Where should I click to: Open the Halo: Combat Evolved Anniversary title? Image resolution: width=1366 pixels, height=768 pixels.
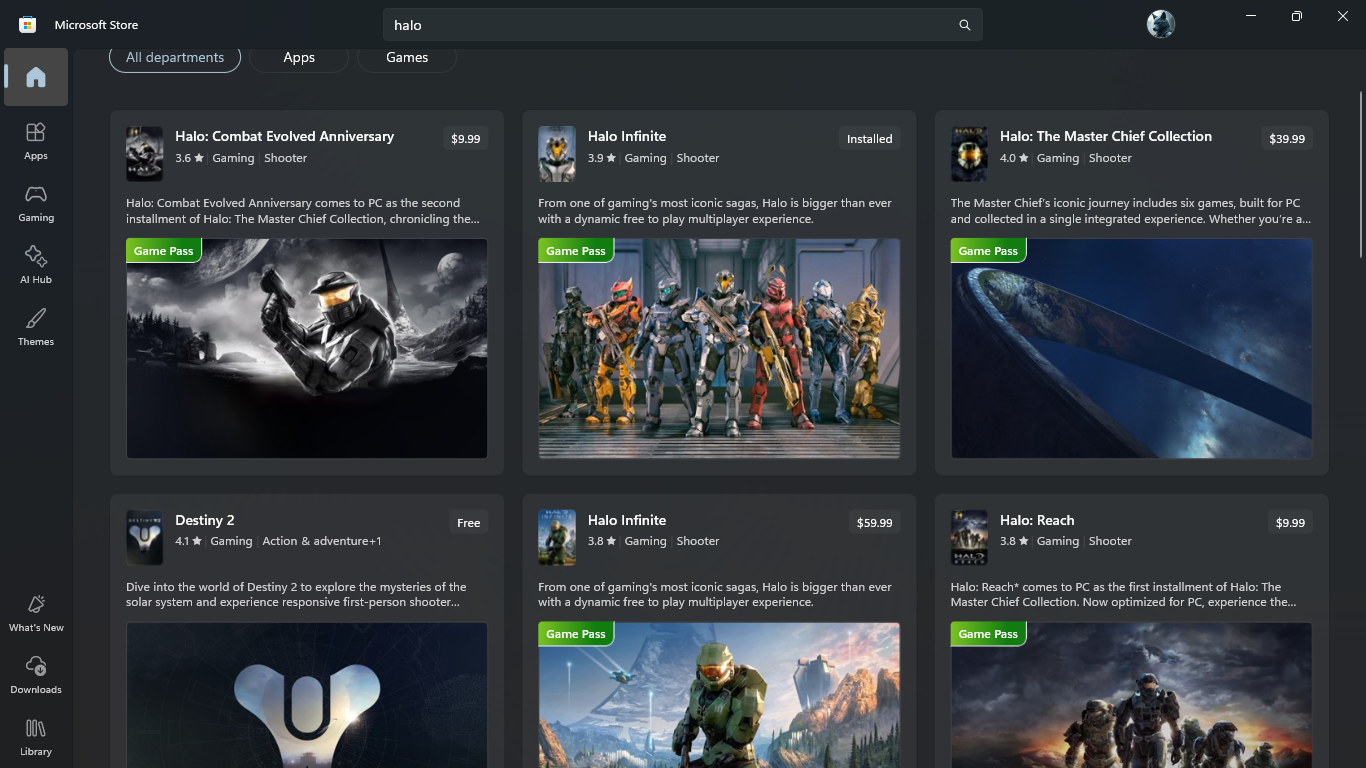[x=284, y=136]
